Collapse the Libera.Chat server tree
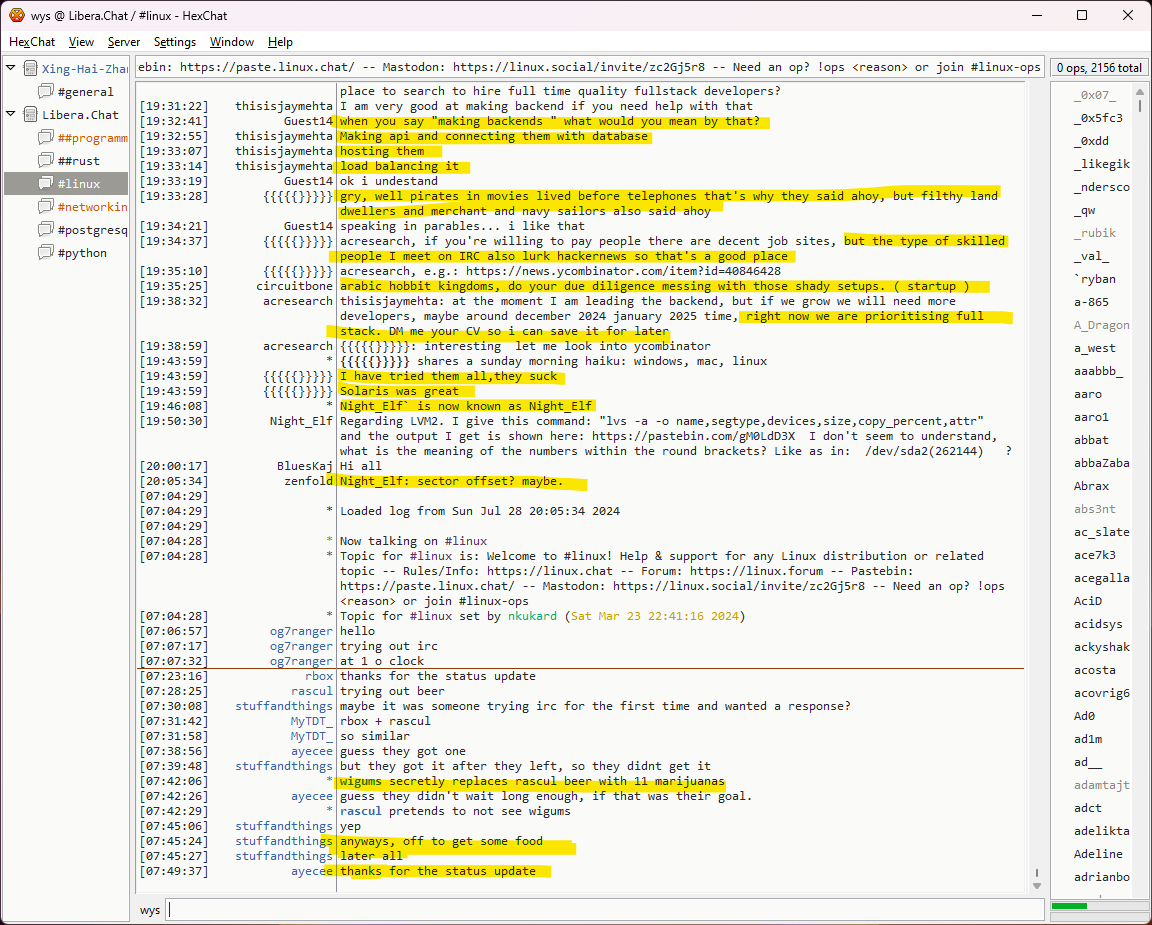The height and width of the screenshot is (925, 1152). click(x=11, y=115)
